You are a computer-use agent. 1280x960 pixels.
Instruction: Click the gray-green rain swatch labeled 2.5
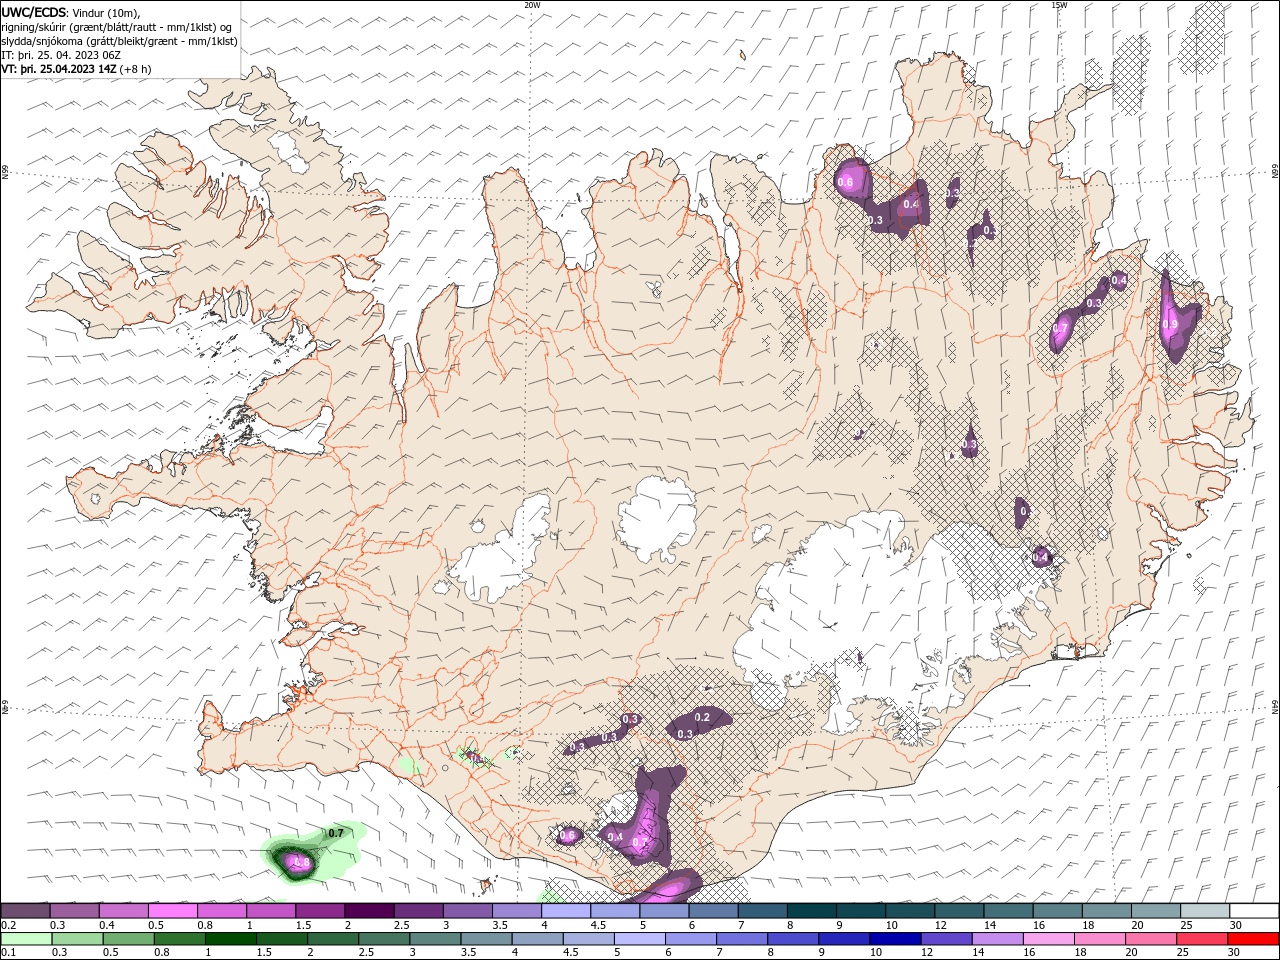point(384,939)
